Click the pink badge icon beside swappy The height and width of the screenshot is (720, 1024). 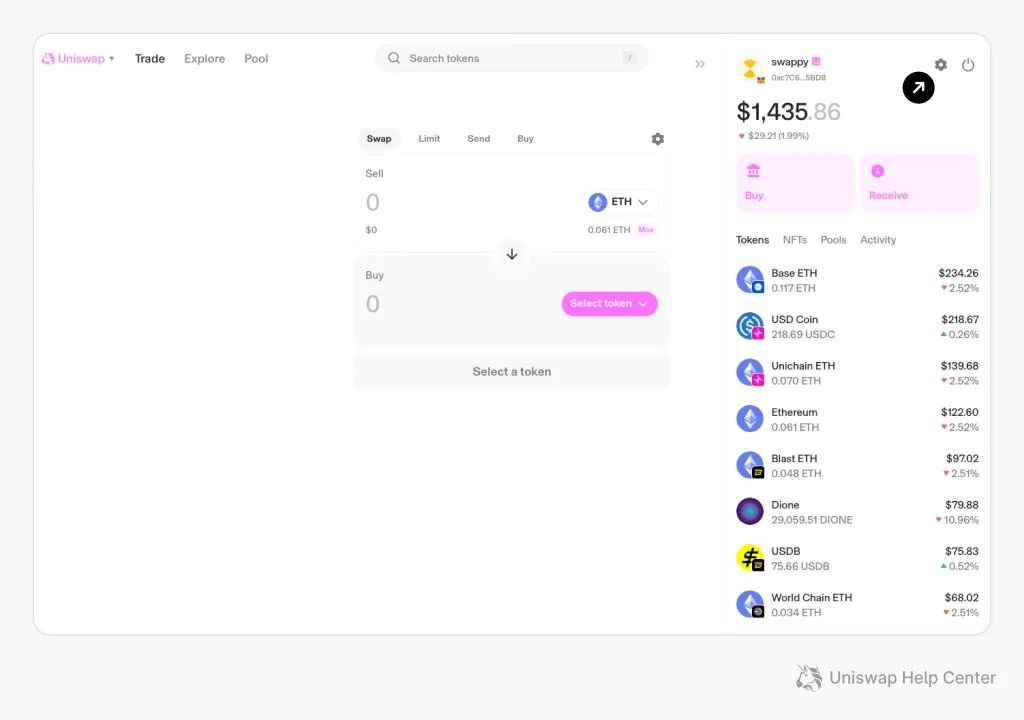click(816, 61)
